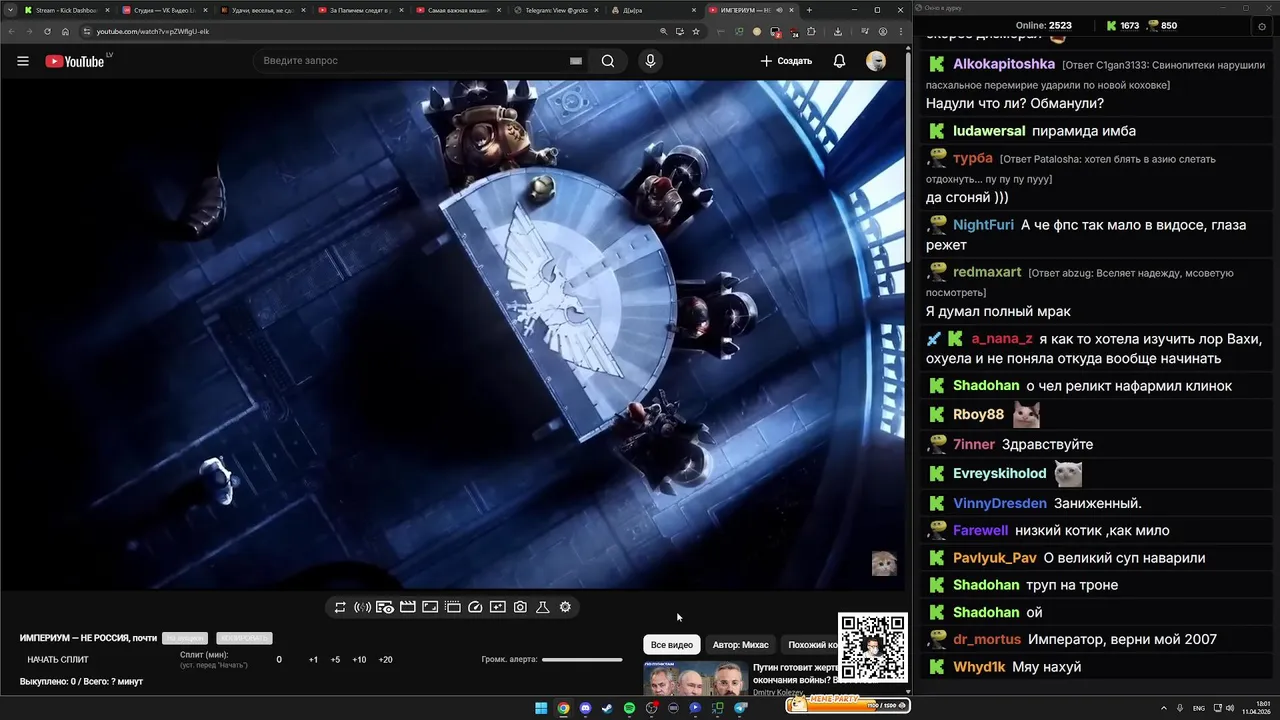The image size is (1280, 720).
Task: Add +10 minutes to the split
Action: coord(359,660)
